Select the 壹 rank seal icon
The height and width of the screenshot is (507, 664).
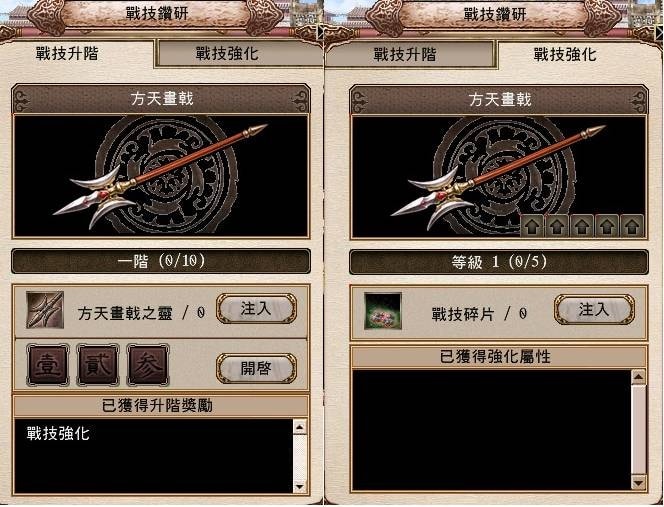(x=48, y=365)
